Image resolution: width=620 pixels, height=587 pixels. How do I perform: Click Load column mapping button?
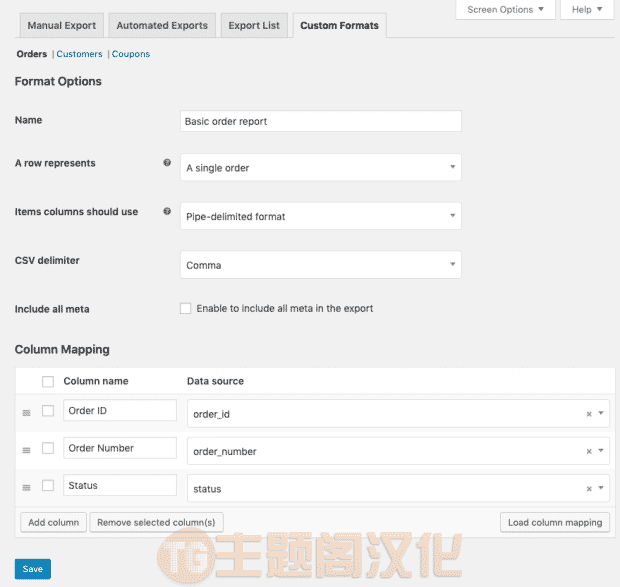pyautogui.click(x=555, y=523)
